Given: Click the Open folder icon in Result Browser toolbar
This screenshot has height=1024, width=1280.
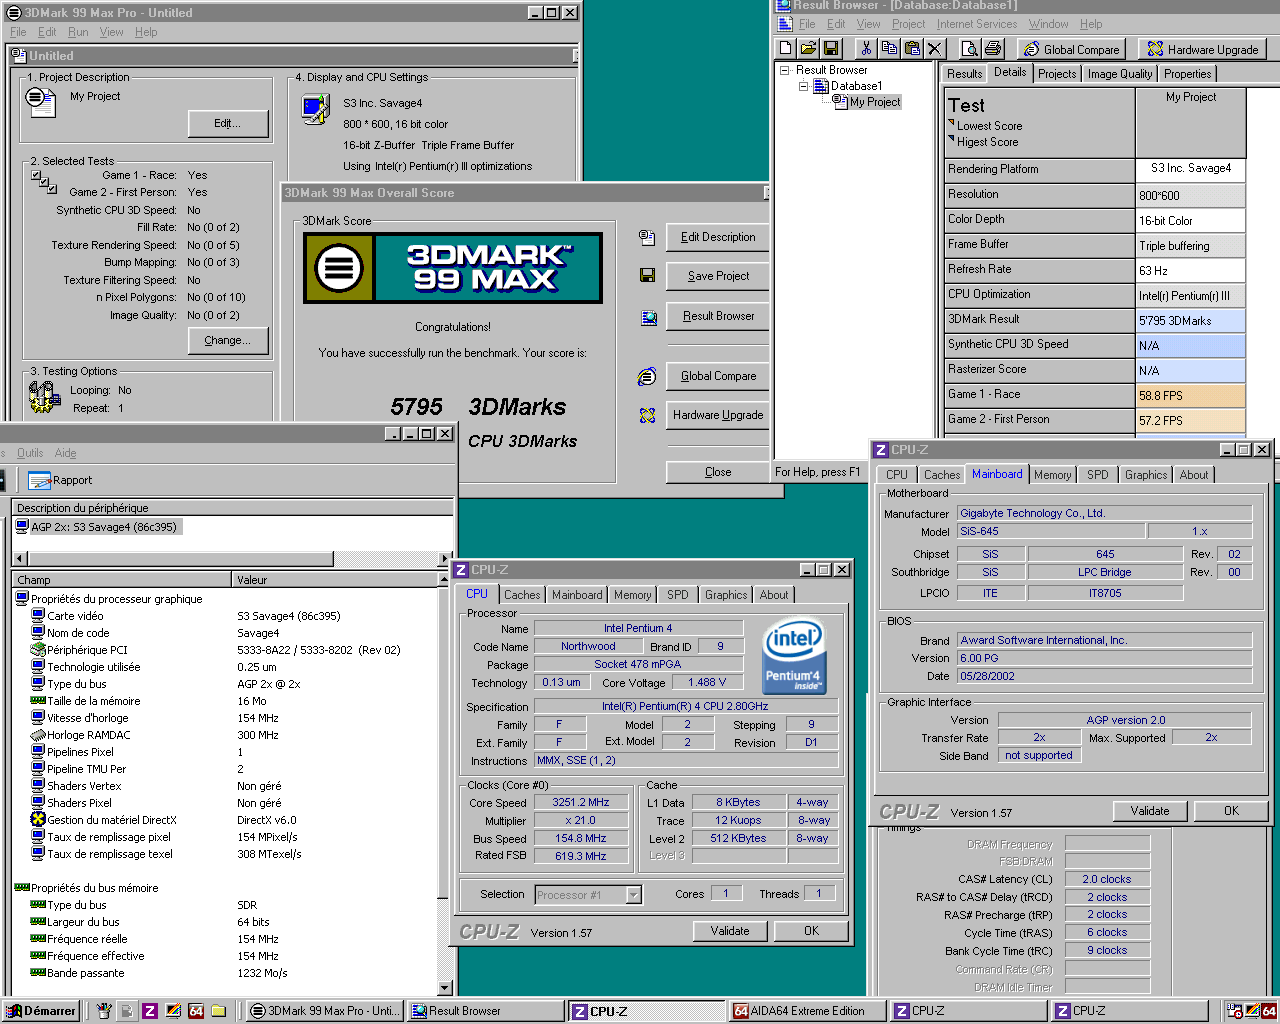Looking at the screenshot, I should 808,48.
